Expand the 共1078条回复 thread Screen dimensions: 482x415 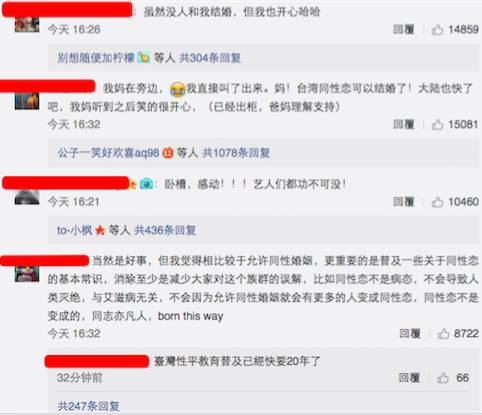(x=236, y=153)
